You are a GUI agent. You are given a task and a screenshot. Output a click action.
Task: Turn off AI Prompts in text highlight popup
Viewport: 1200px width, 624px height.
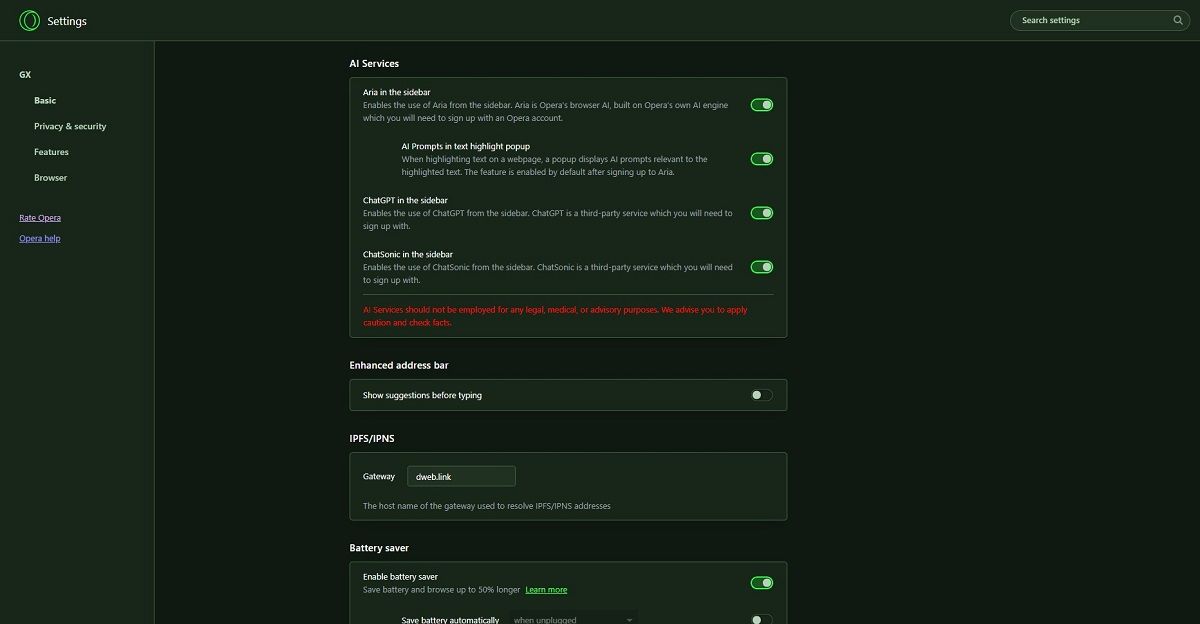[x=761, y=158]
